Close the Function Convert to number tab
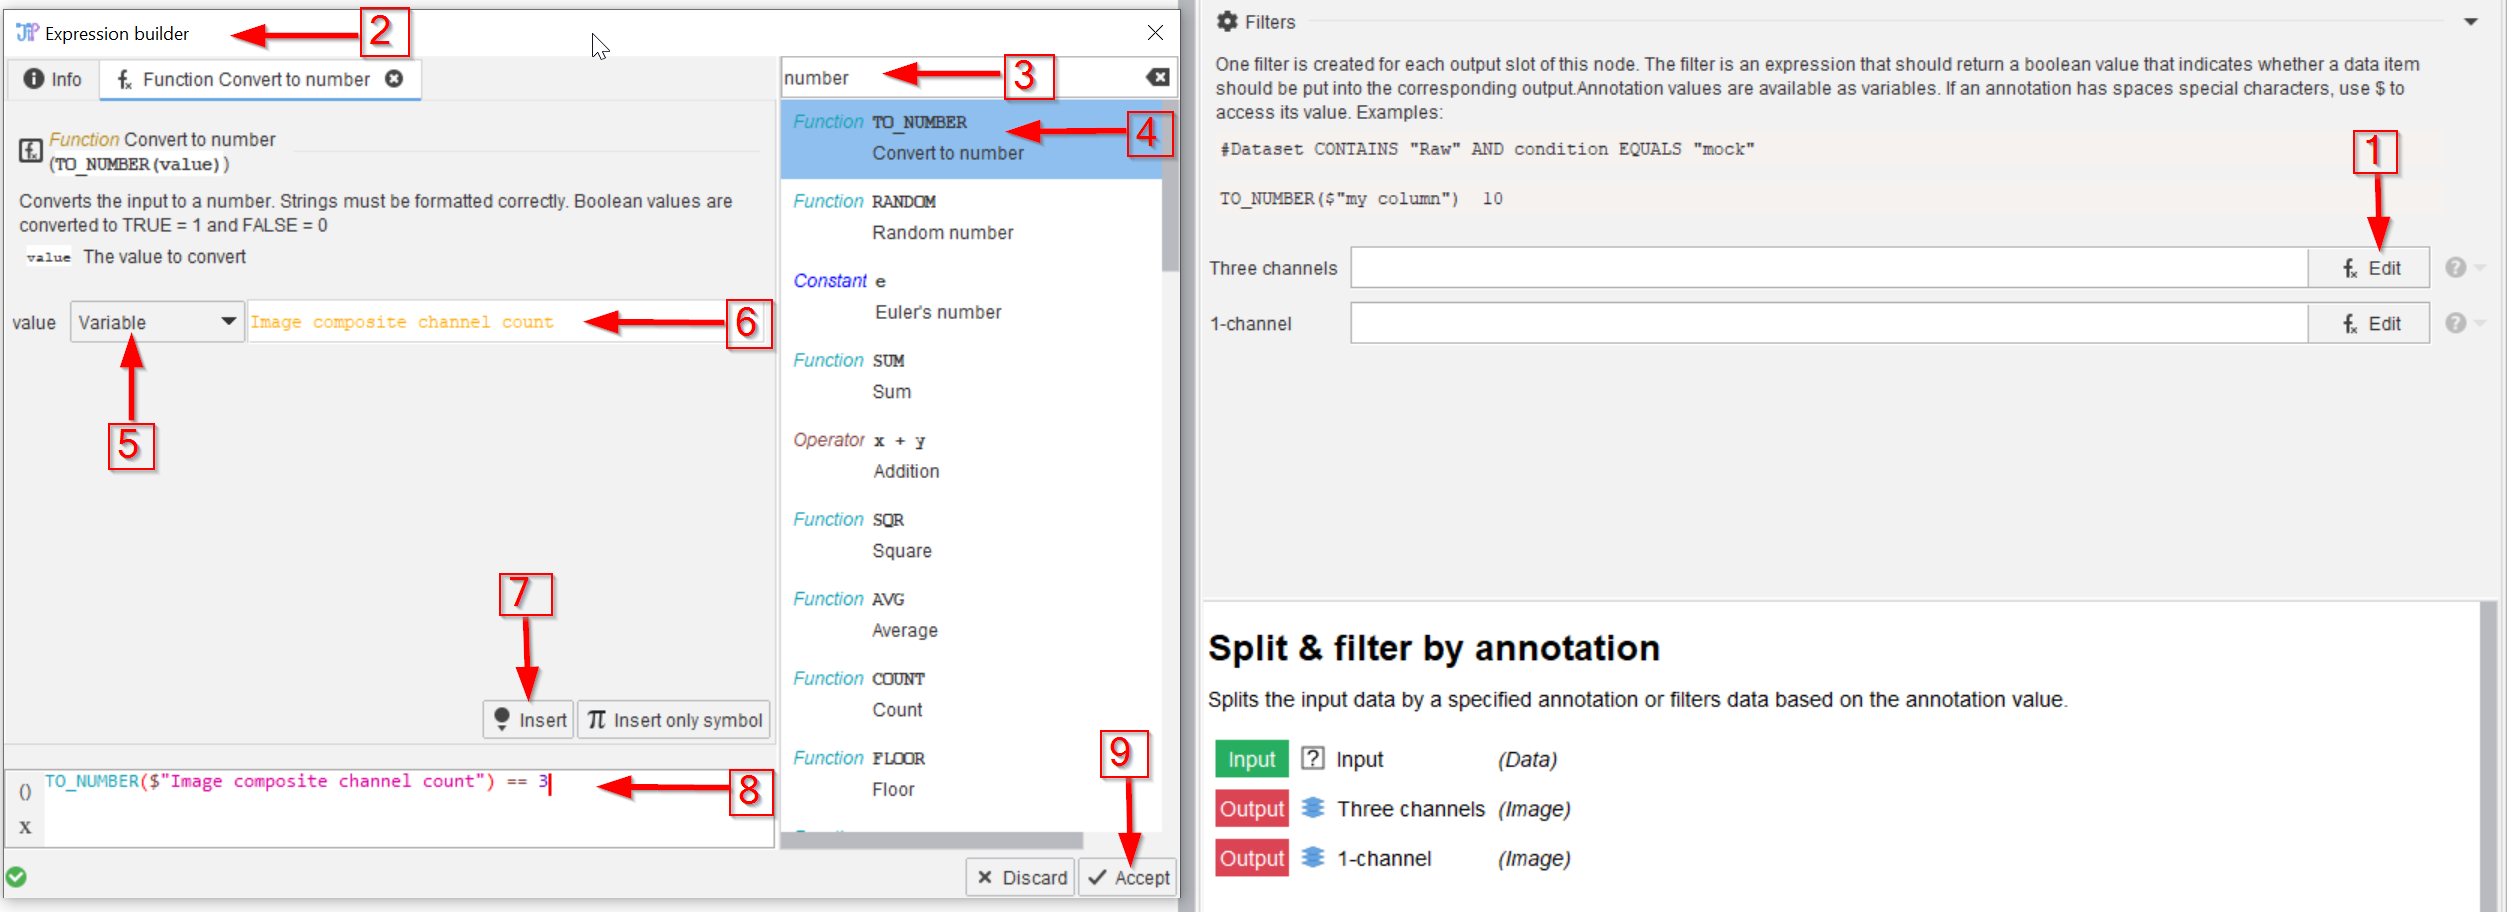 pyautogui.click(x=395, y=79)
